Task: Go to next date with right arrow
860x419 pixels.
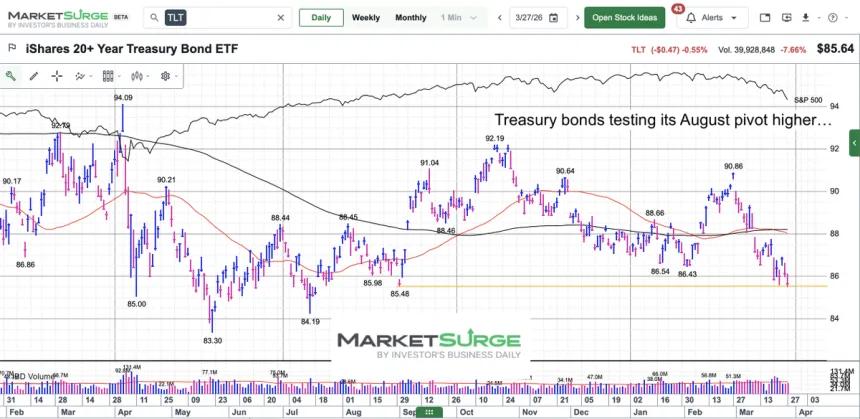Action: point(577,18)
